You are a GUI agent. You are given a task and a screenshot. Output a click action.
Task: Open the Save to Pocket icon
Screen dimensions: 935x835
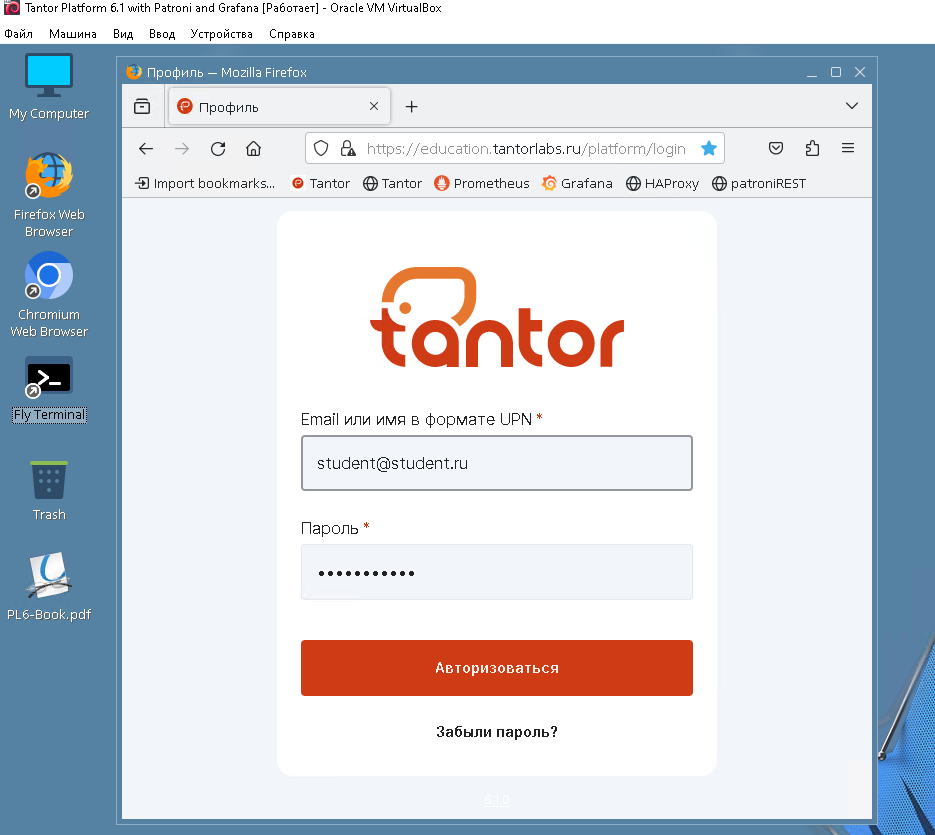(776, 149)
